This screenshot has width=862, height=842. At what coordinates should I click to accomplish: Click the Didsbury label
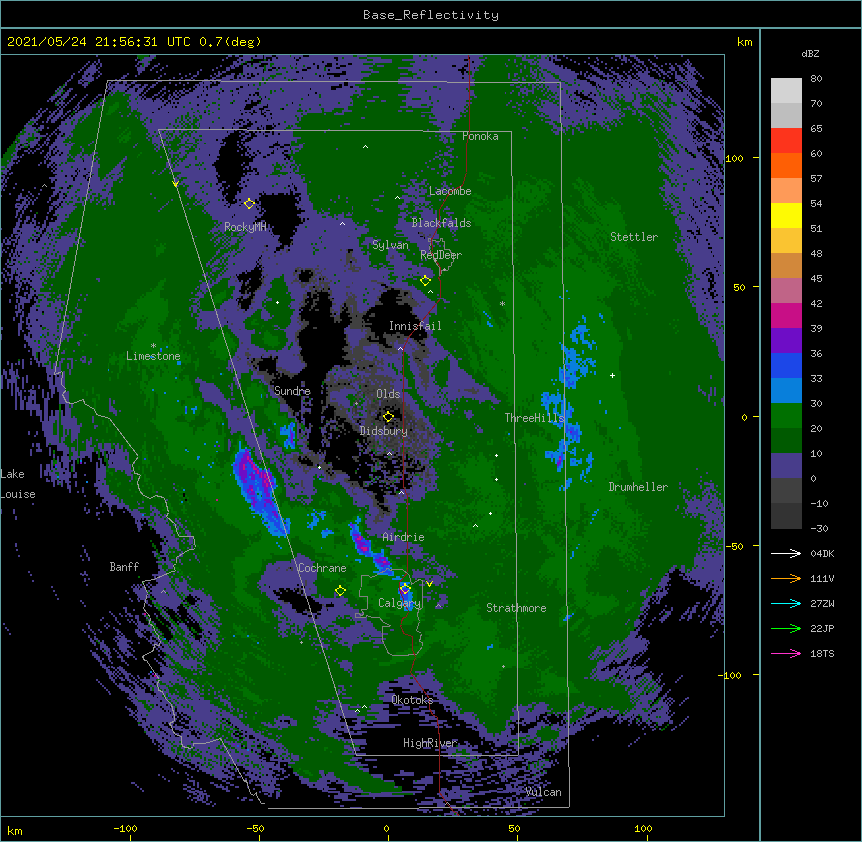pyautogui.click(x=384, y=431)
